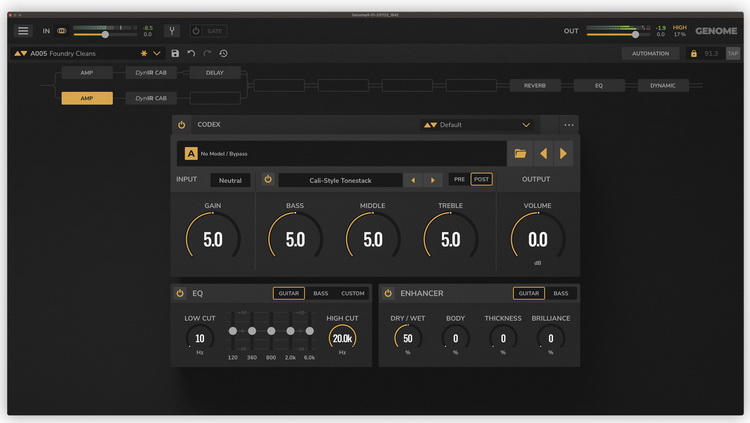The height and width of the screenshot is (423, 750).
Task: Switch to the previous tonestack
Action: coord(413,180)
